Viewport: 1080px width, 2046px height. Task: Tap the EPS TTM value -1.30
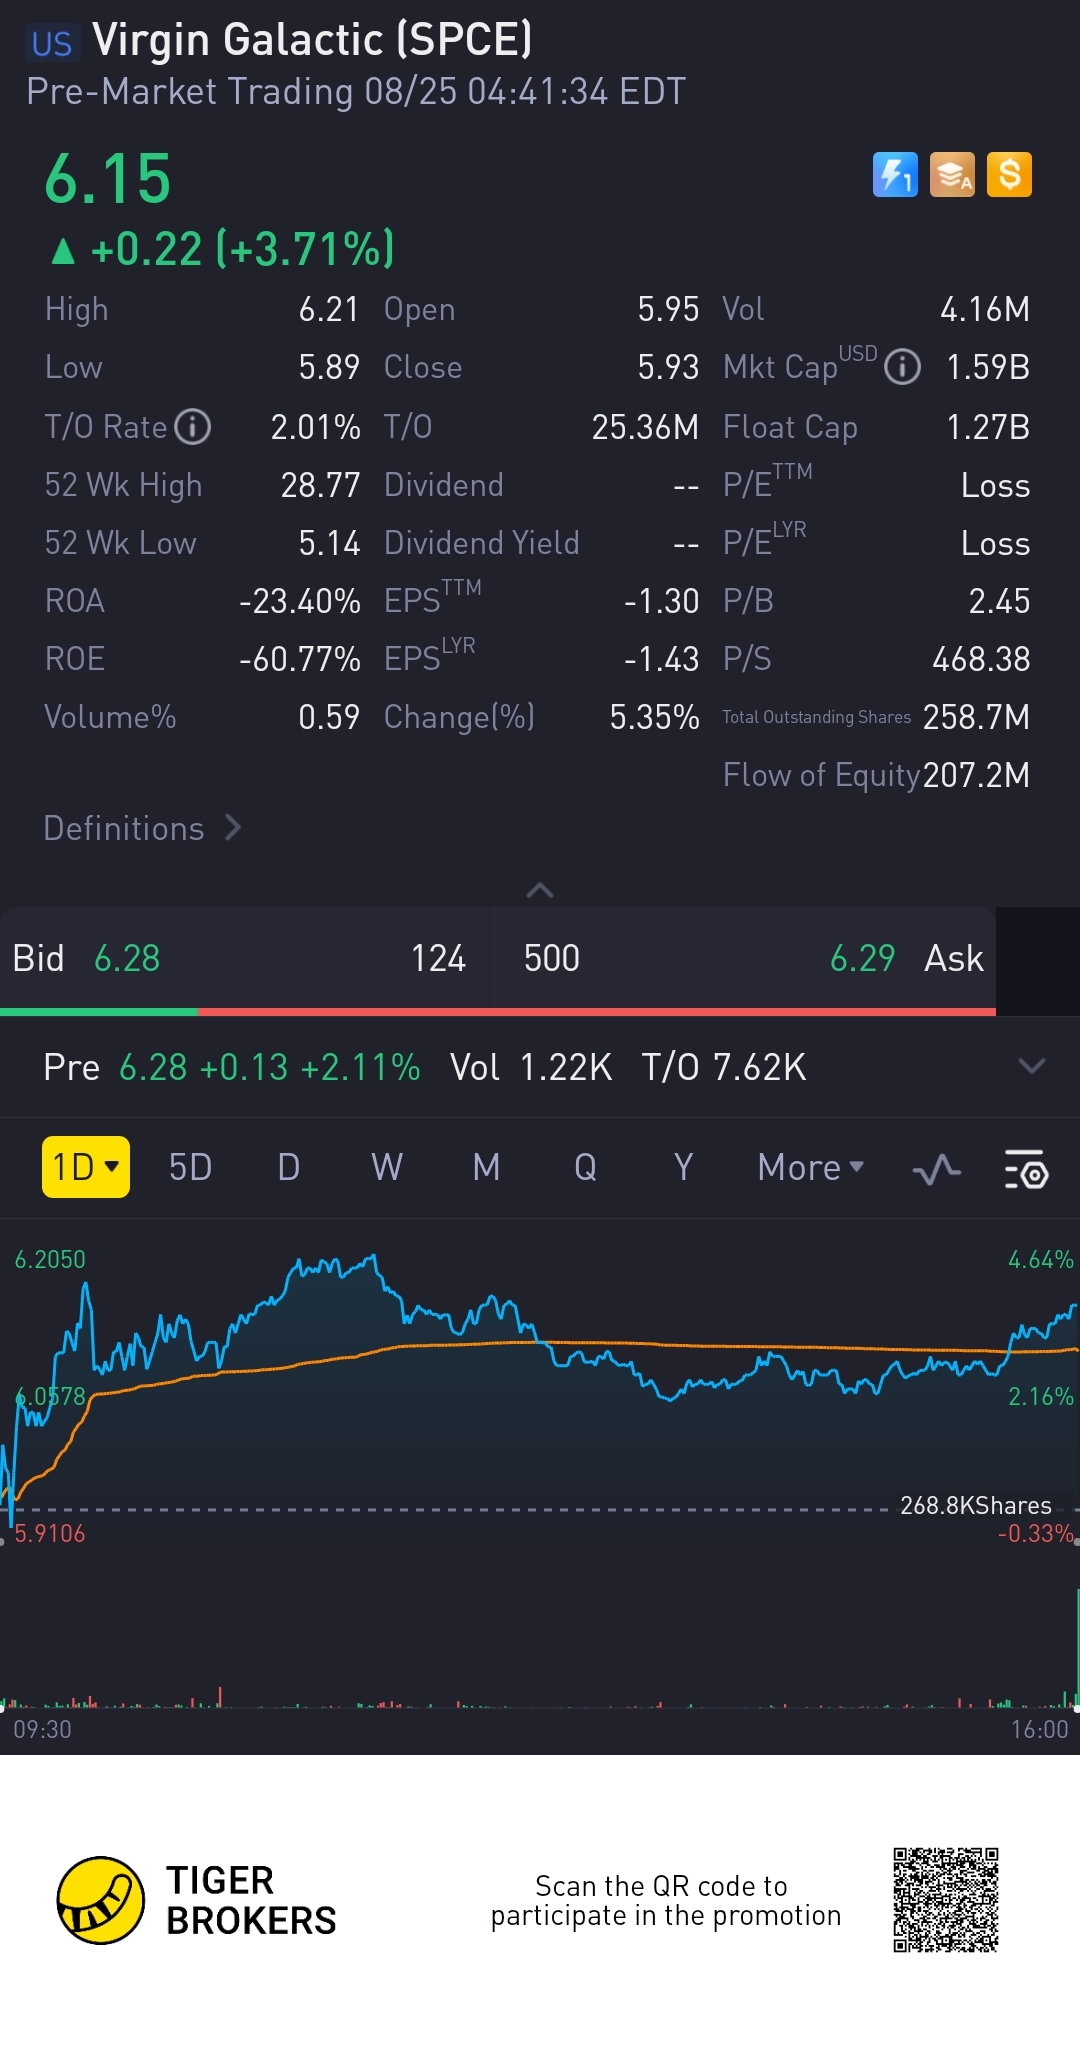click(x=661, y=601)
